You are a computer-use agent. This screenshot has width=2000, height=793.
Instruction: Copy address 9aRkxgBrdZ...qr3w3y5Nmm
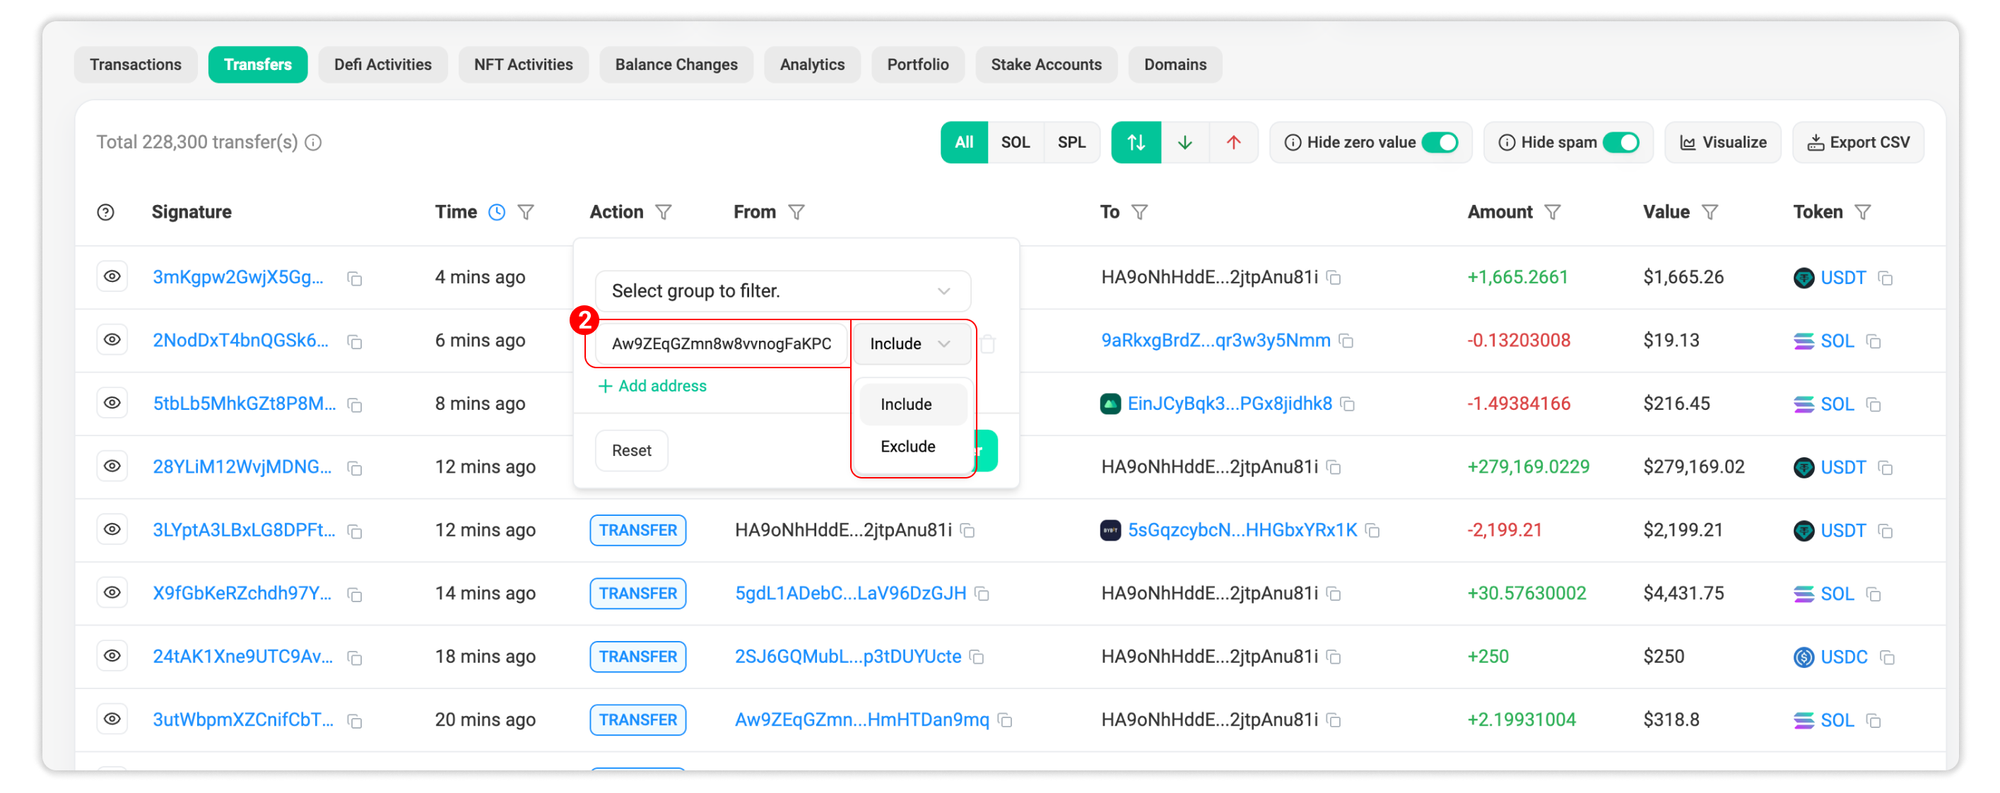click(1347, 341)
